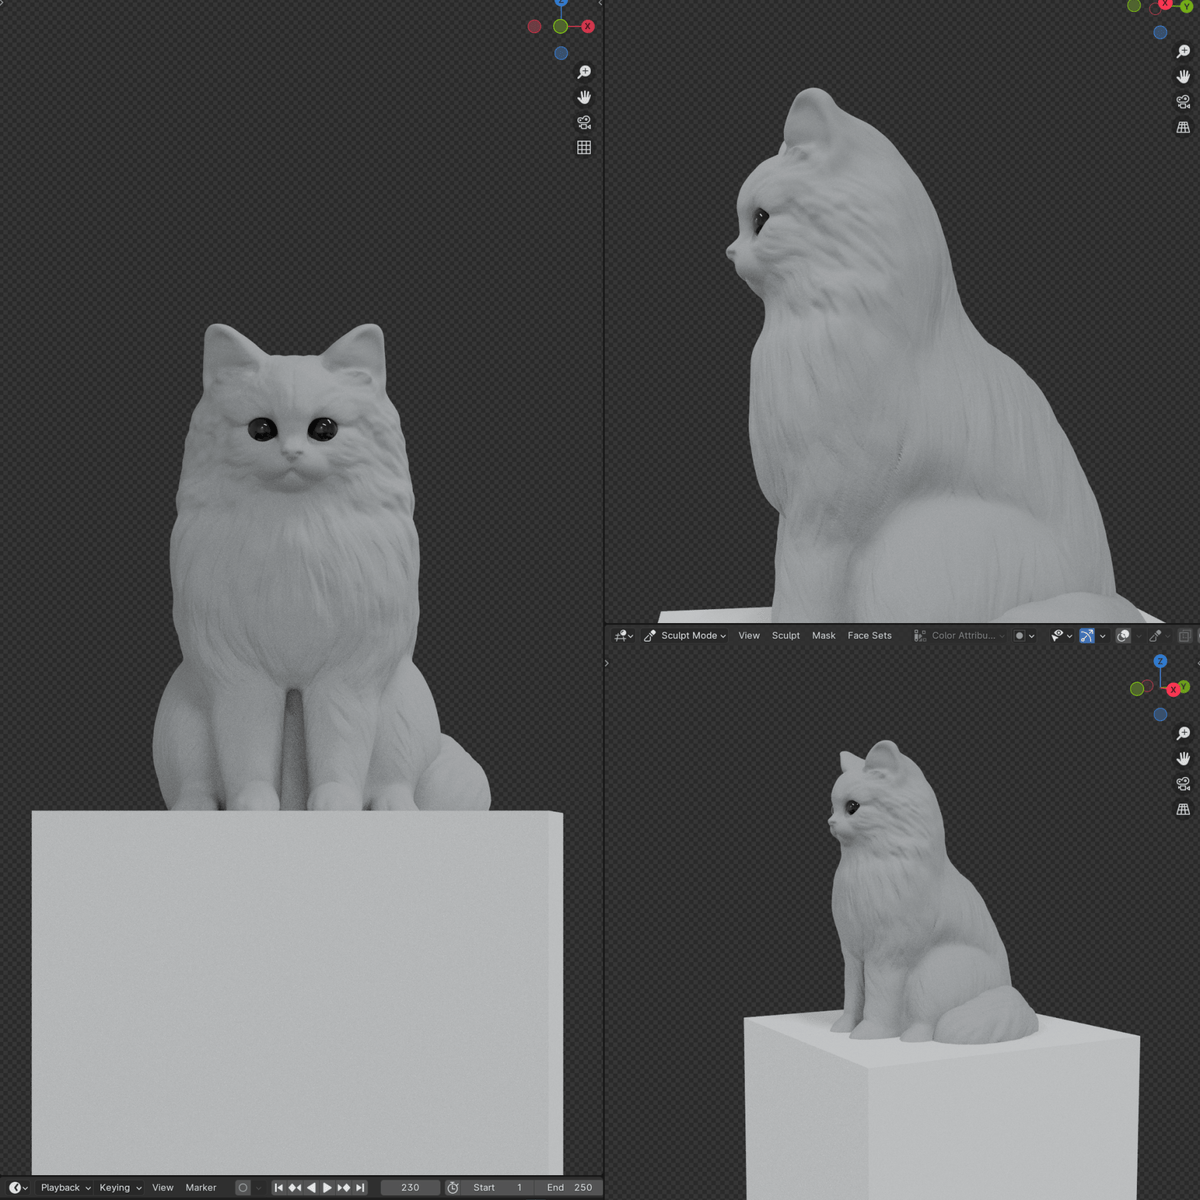The height and width of the screenshot is (1200, 1200).
Task: Open the Keying dropdown in the timeline
Action: point(115,1187)
